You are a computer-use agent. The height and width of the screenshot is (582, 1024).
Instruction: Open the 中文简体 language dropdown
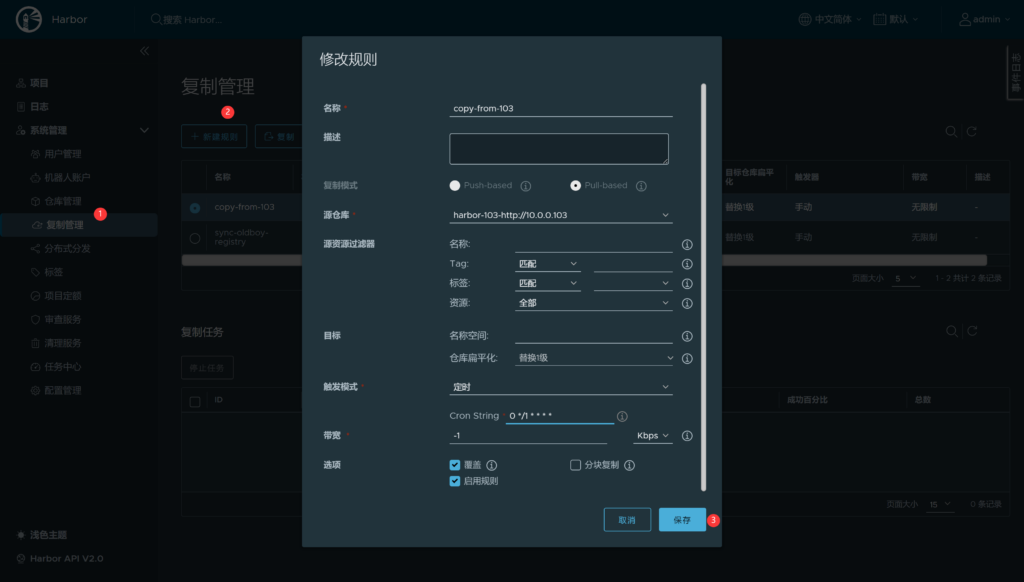click(830, 20)
